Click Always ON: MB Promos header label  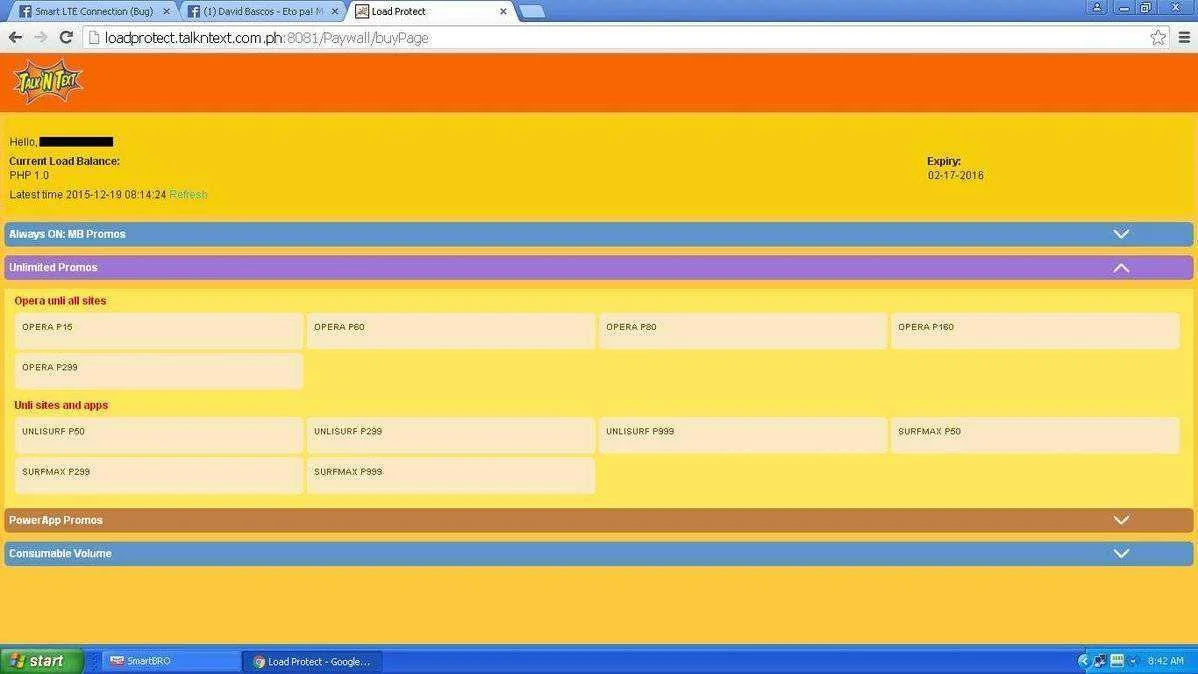67,234
